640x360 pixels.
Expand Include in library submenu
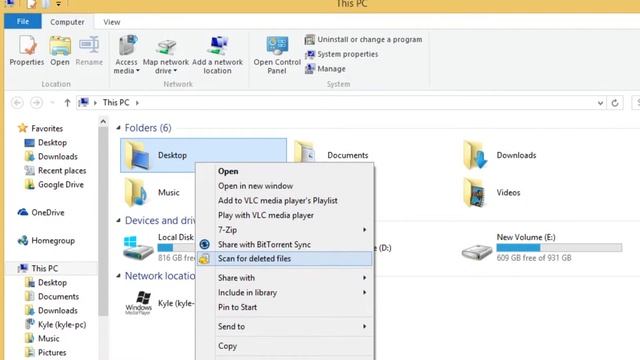284,292
